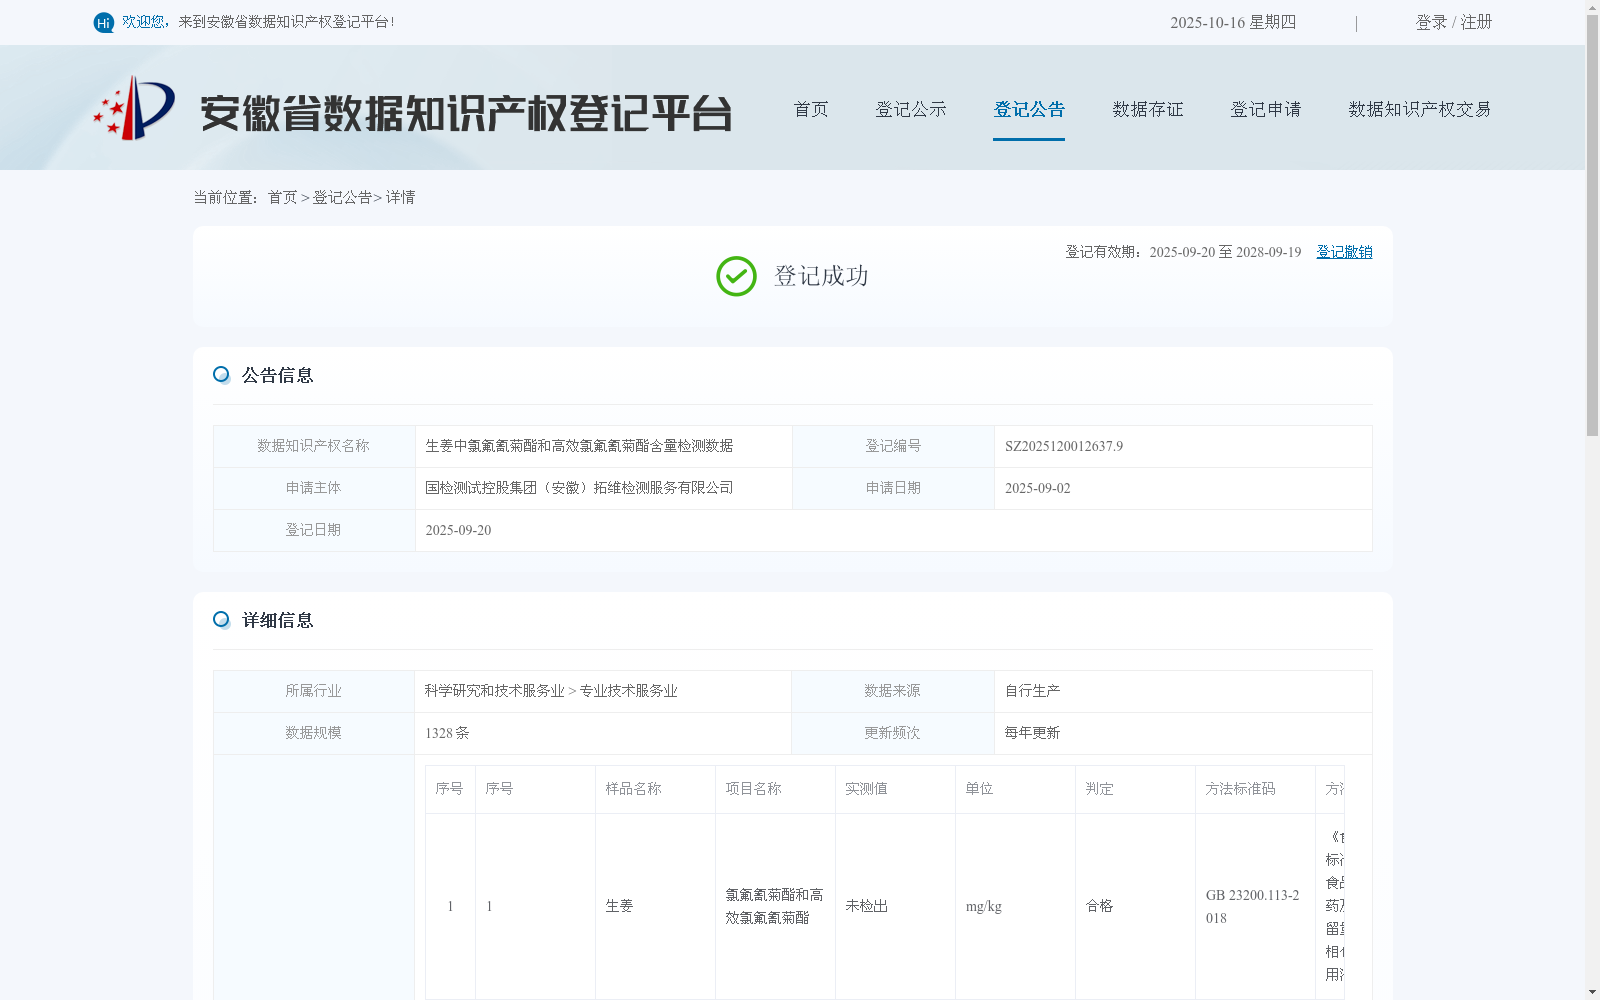
Task: Click the application date 2025-09-02
Action: coord(1038,488)
